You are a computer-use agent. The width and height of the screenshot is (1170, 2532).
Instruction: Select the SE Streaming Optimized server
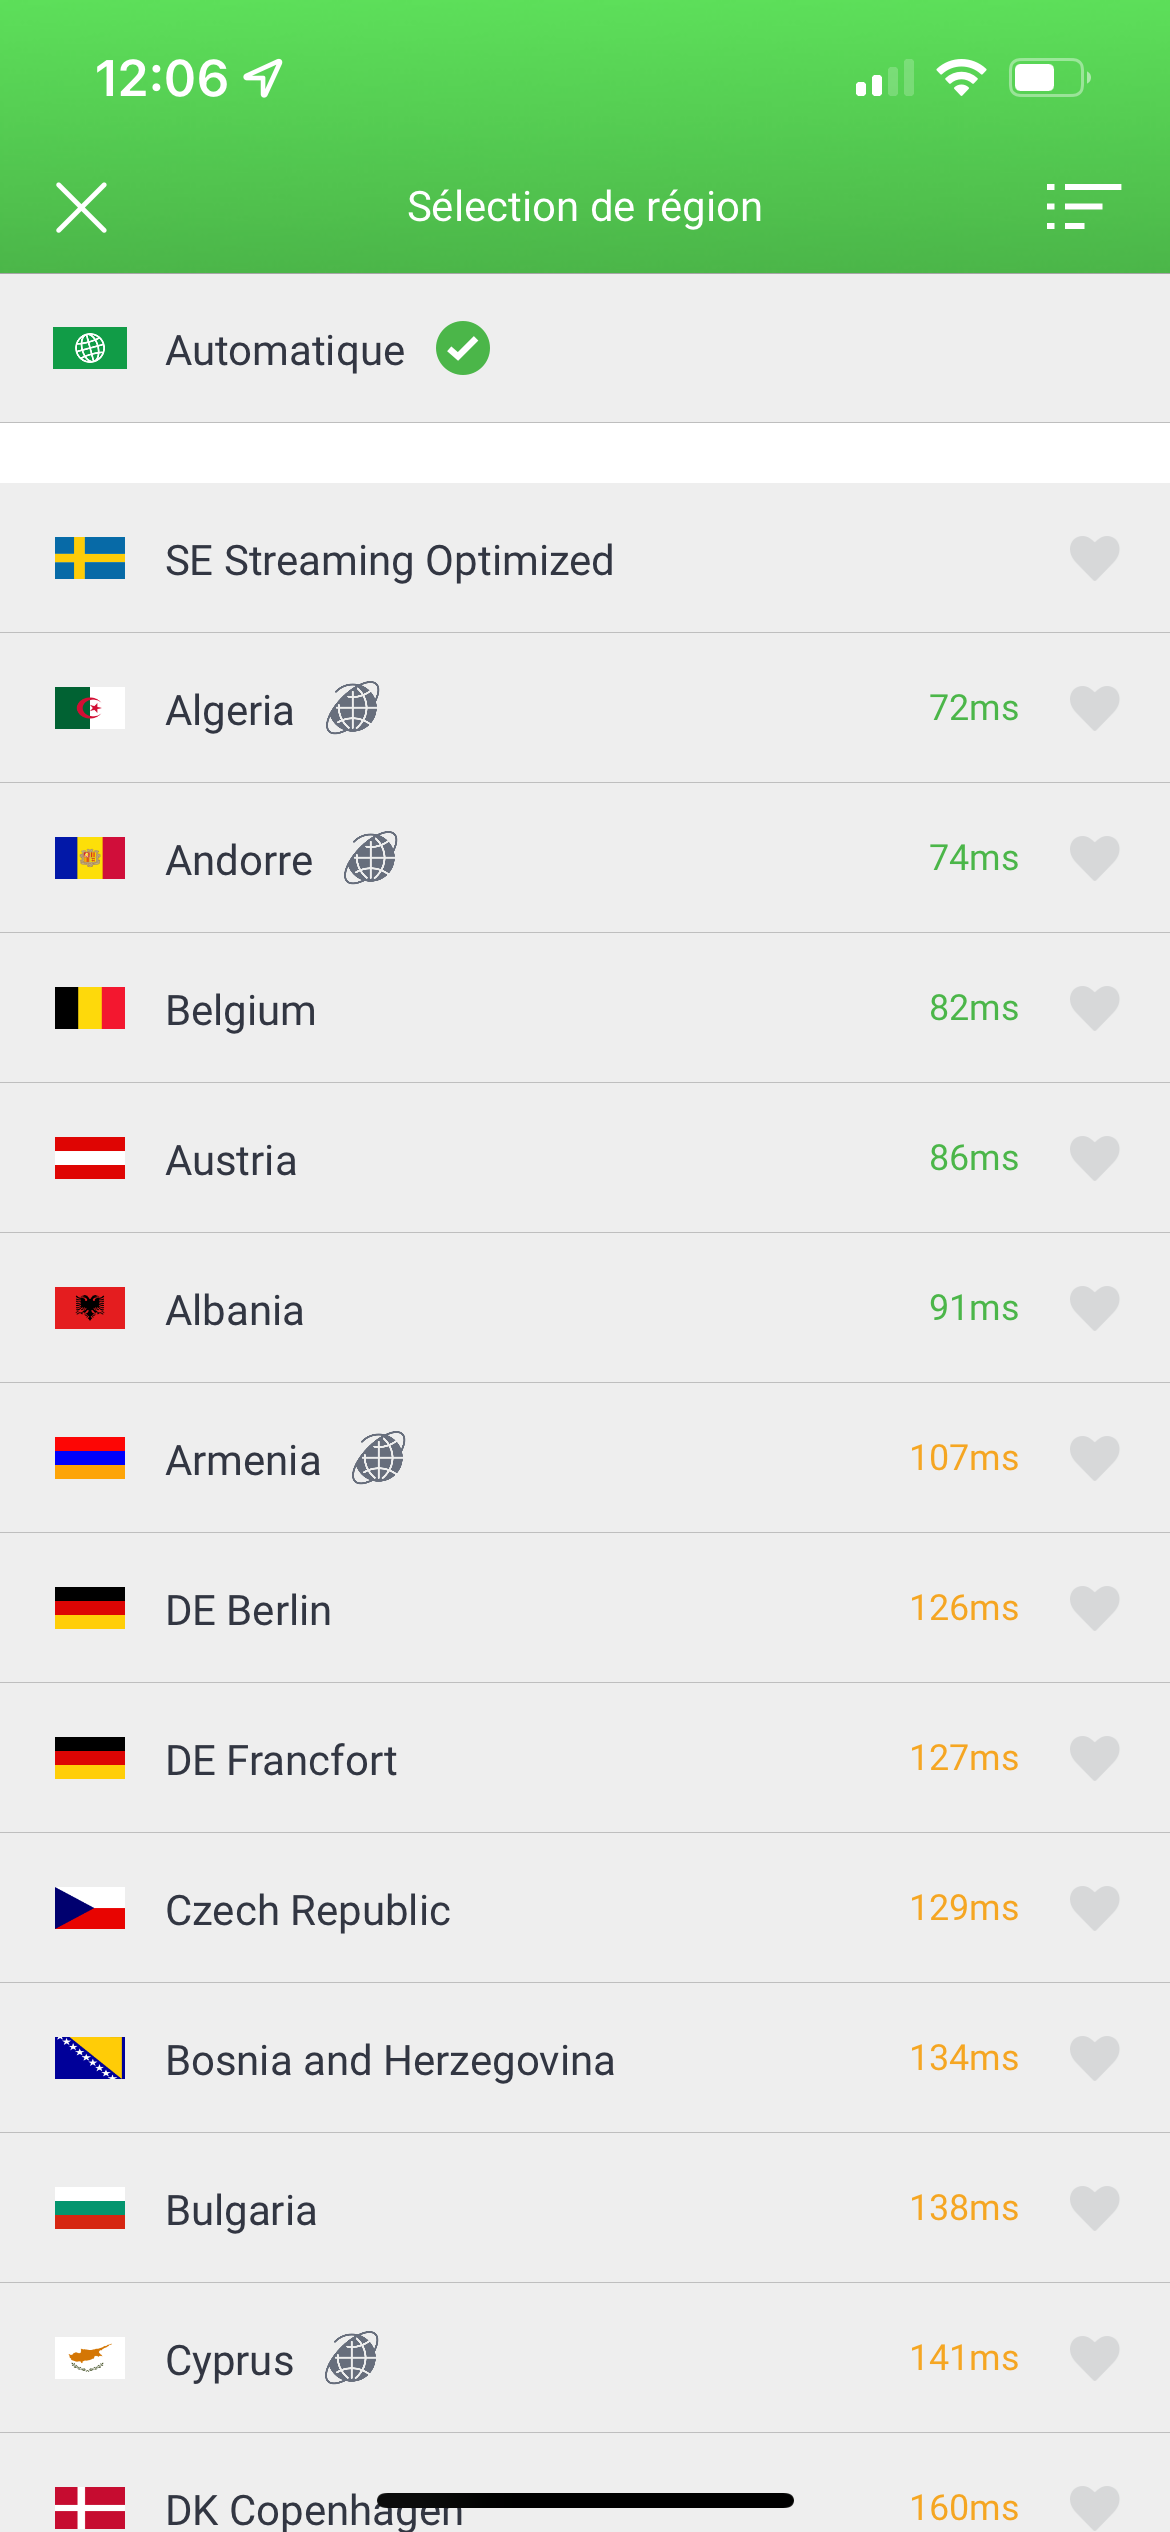pyautogui.click(x=585, y=558)
